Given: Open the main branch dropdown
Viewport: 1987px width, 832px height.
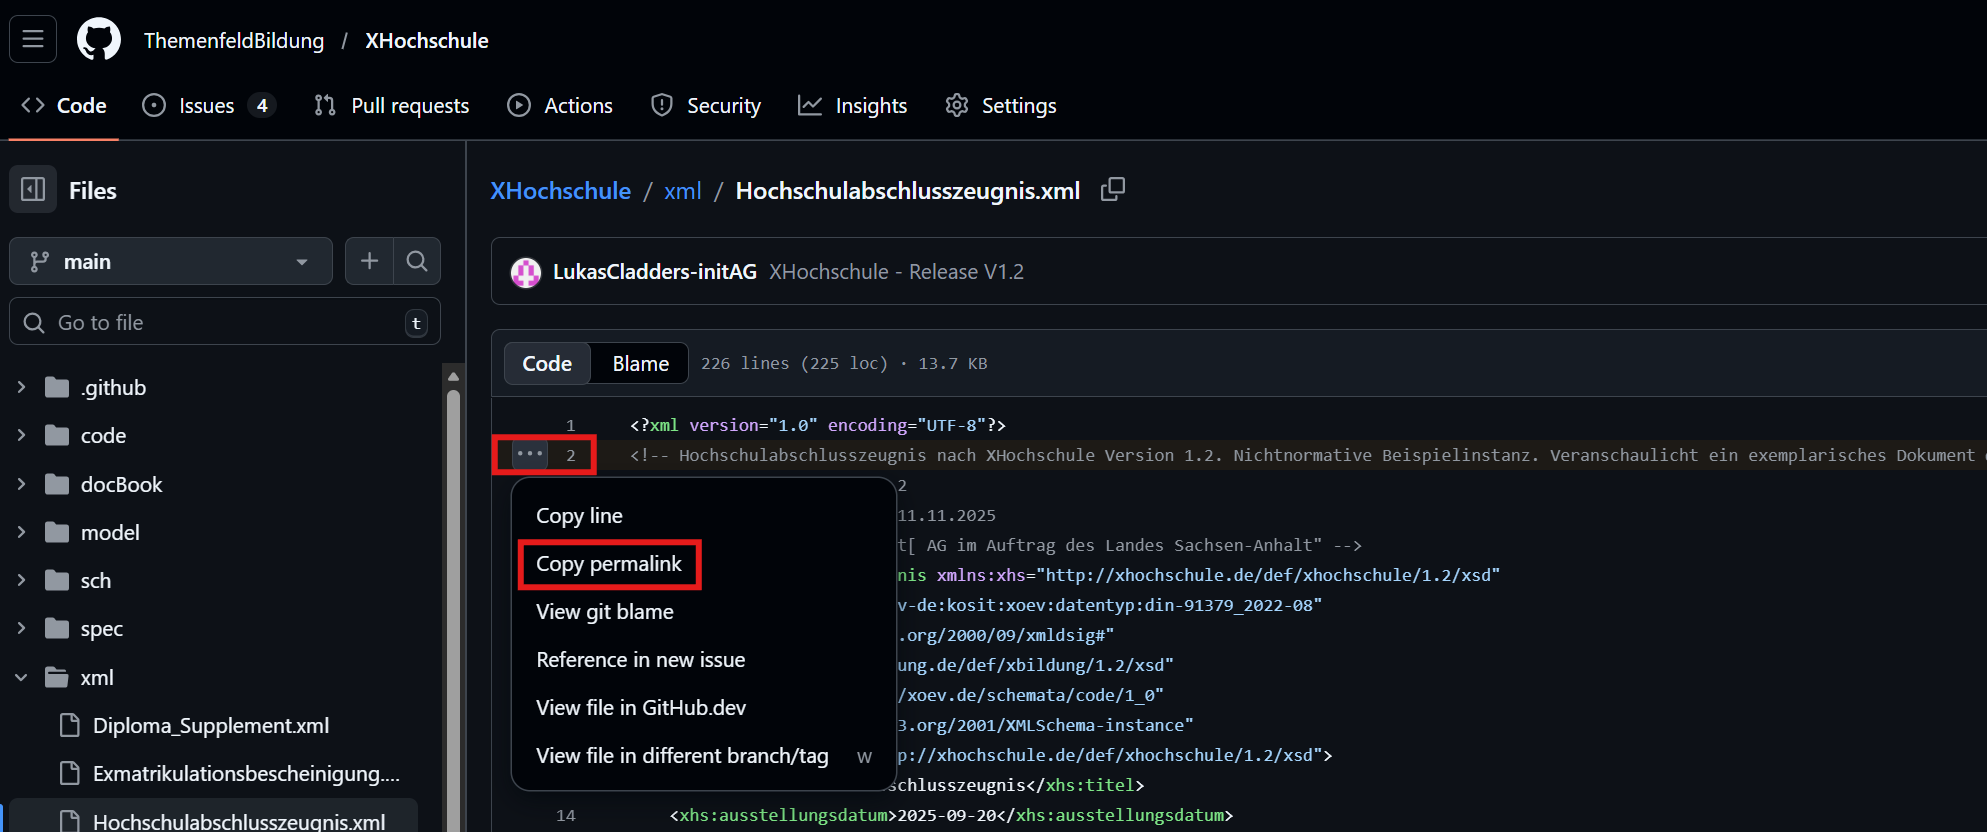Looking at the screenshot, I should [171, 261].
